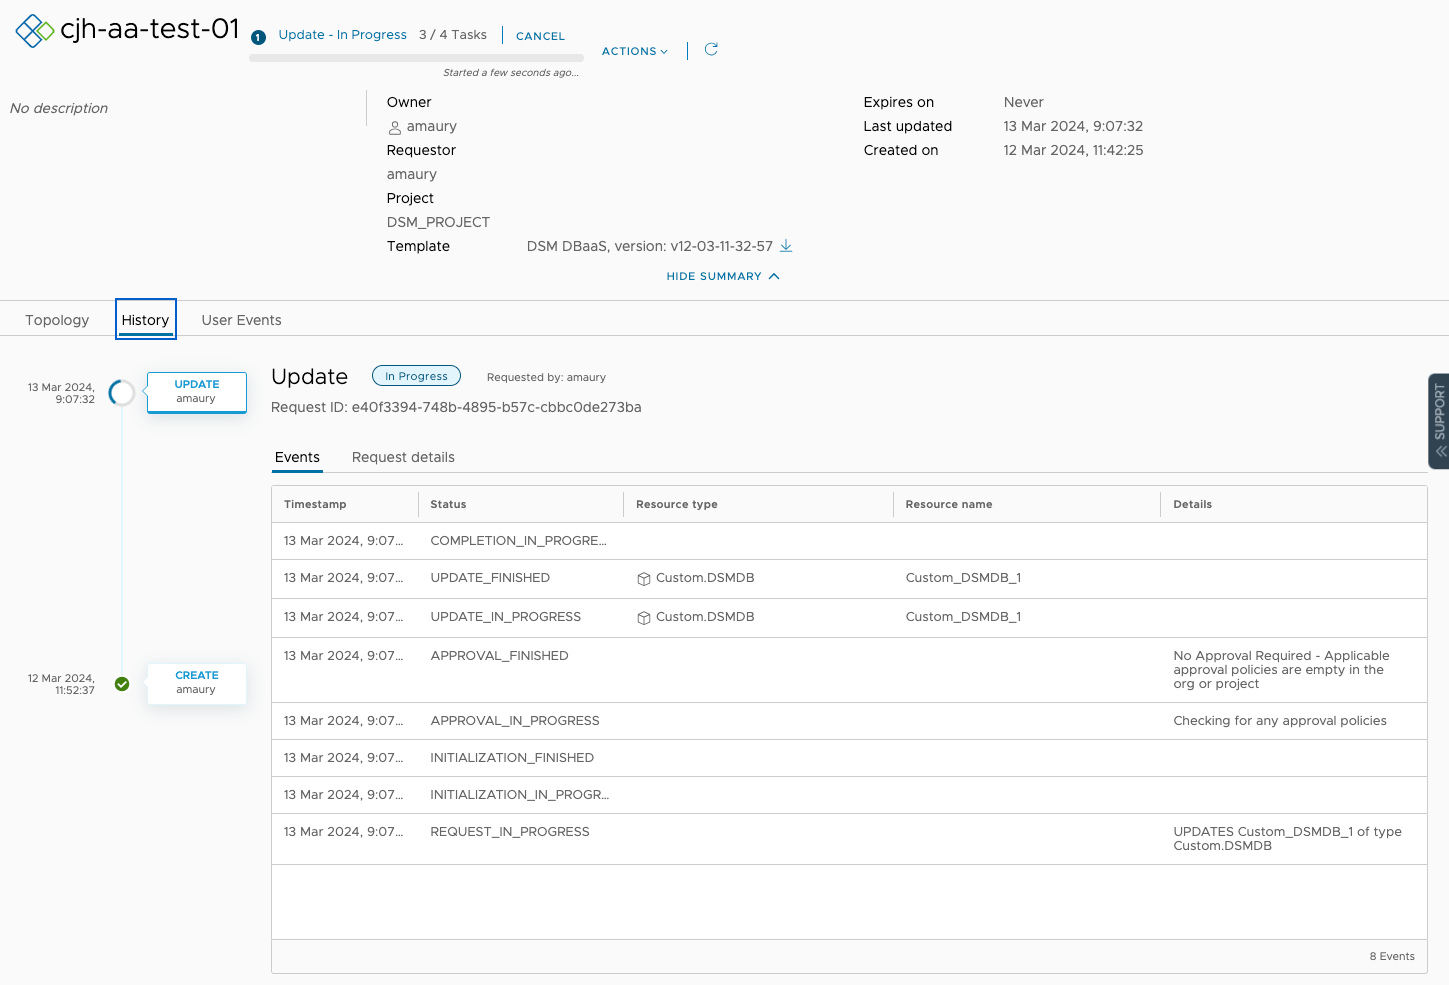Click 'UPDATES Custom_DSMDB_1 of type' details text

click(1287, 839)
